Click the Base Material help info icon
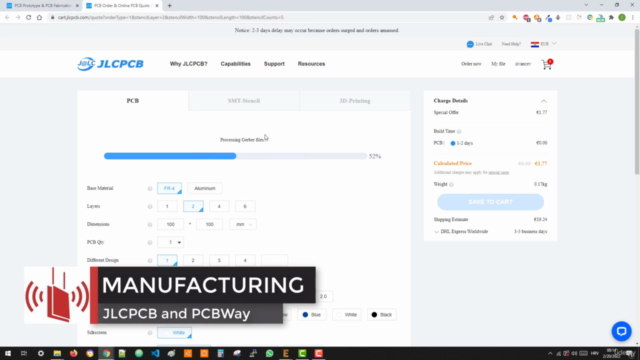640x360 pixels. 150,189
